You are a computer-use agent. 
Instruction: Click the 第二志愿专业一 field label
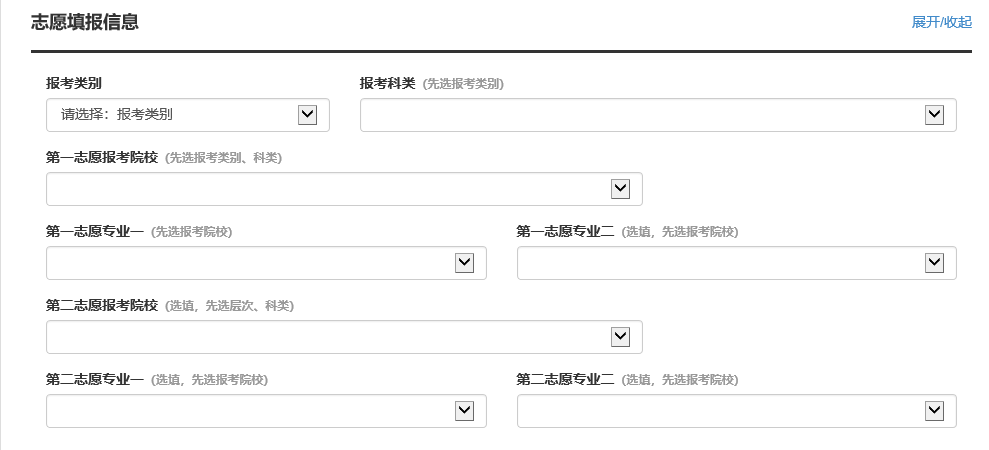[x=95, y=379]
